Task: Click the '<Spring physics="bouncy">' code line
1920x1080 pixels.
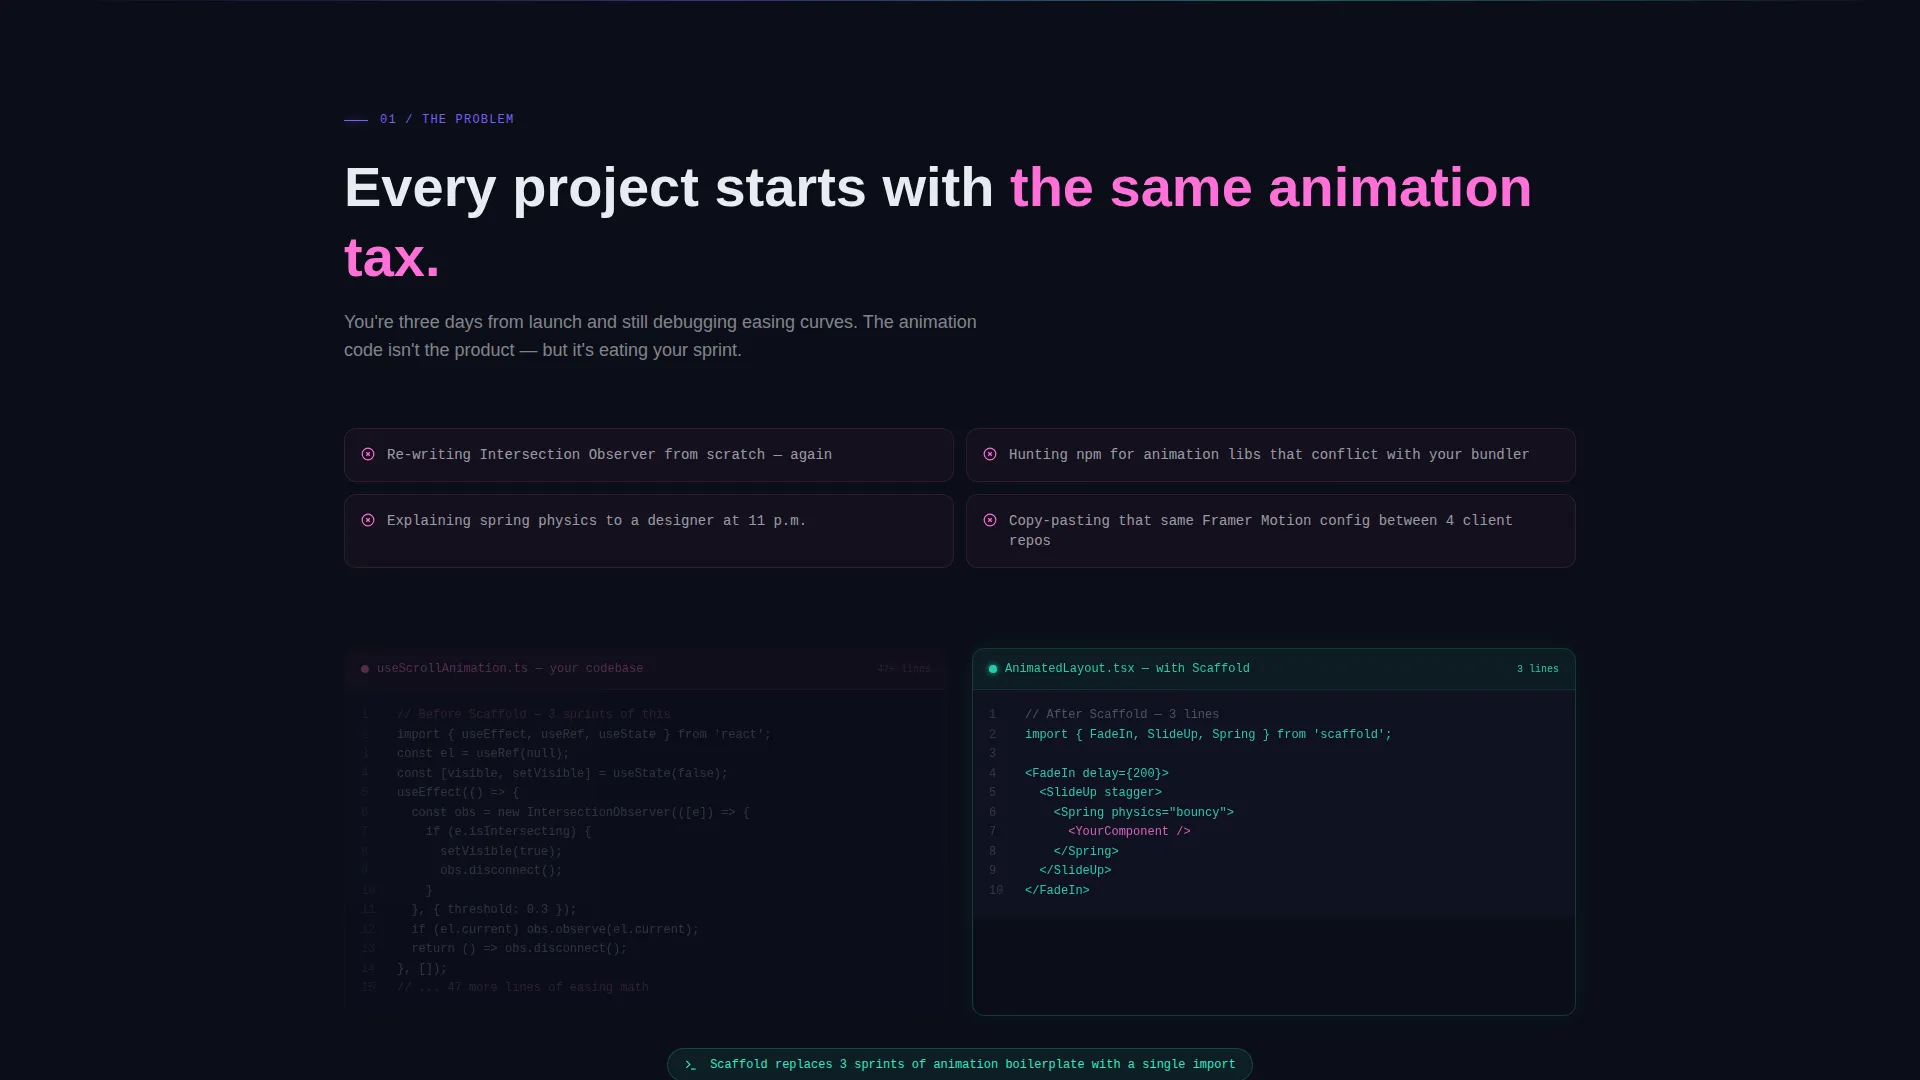Action: tap(1143, 812)
